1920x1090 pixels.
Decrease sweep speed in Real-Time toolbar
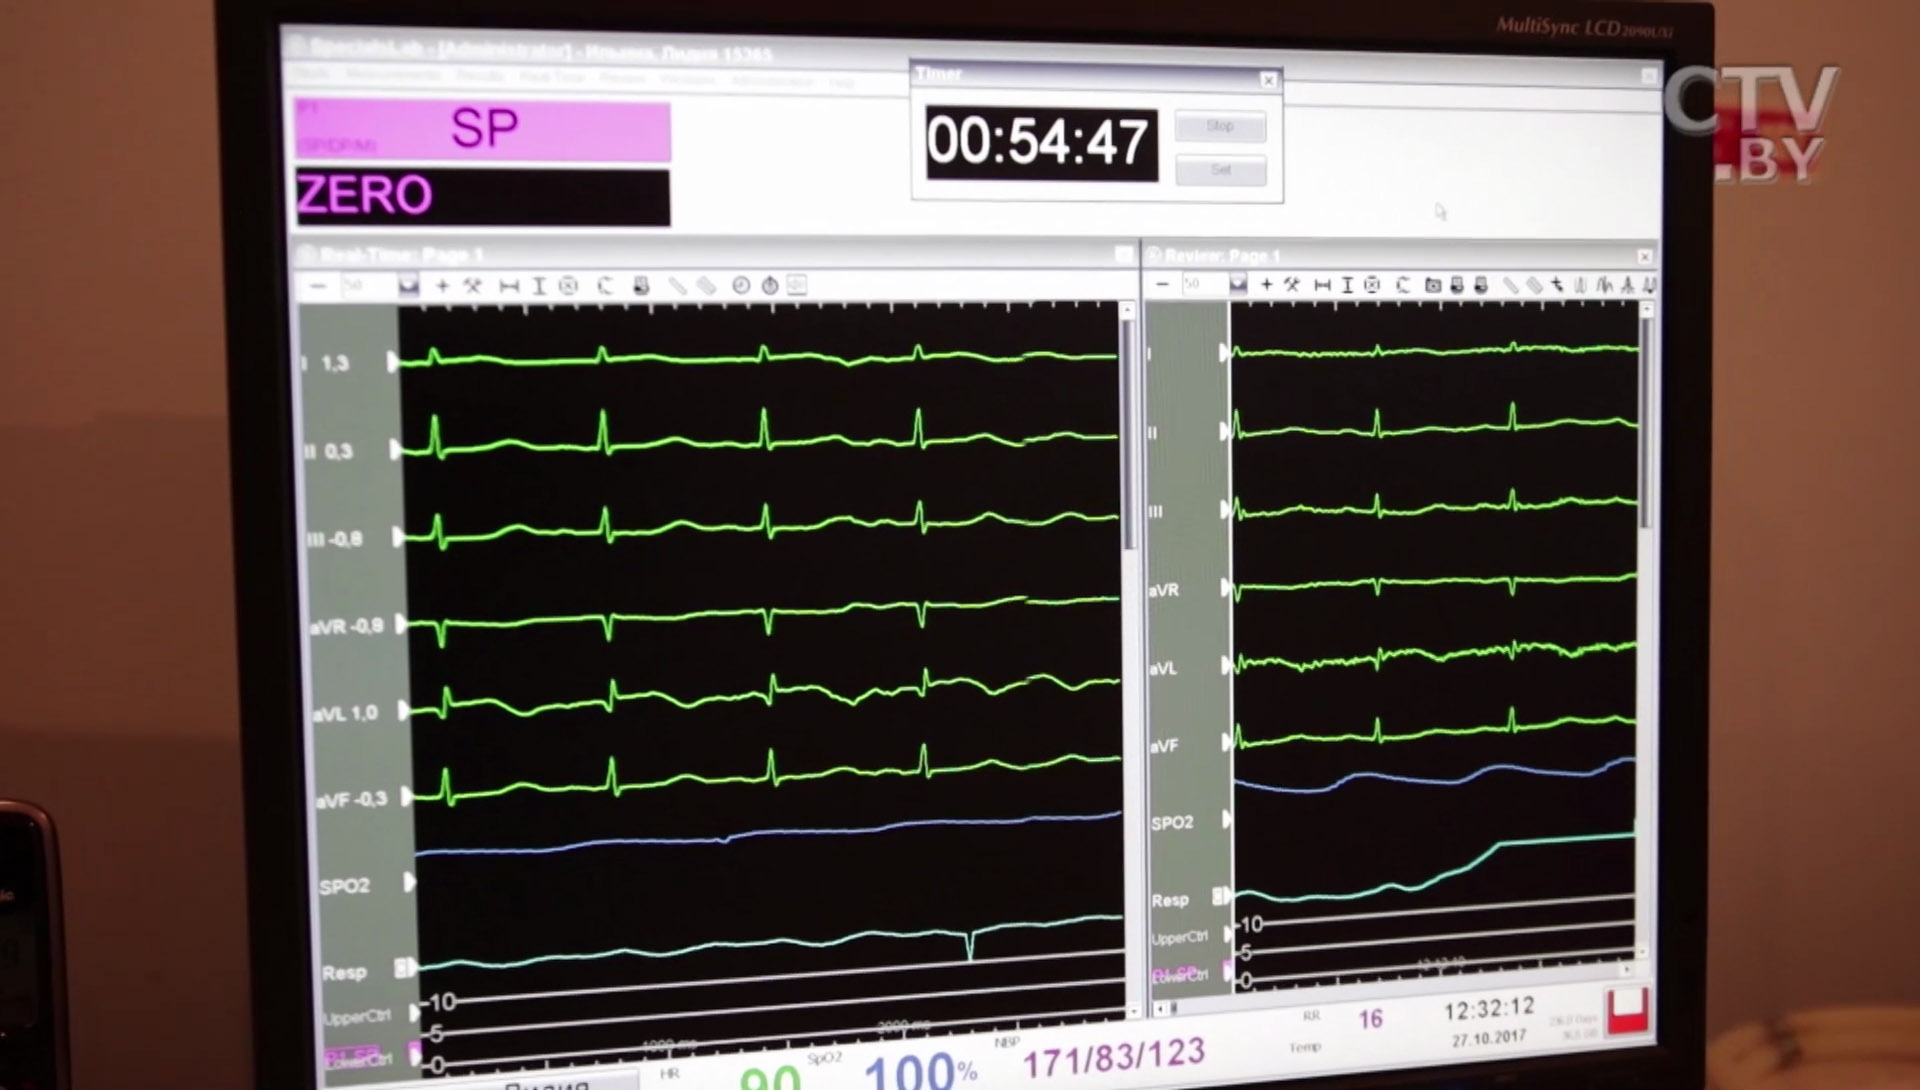click(318, 286)
